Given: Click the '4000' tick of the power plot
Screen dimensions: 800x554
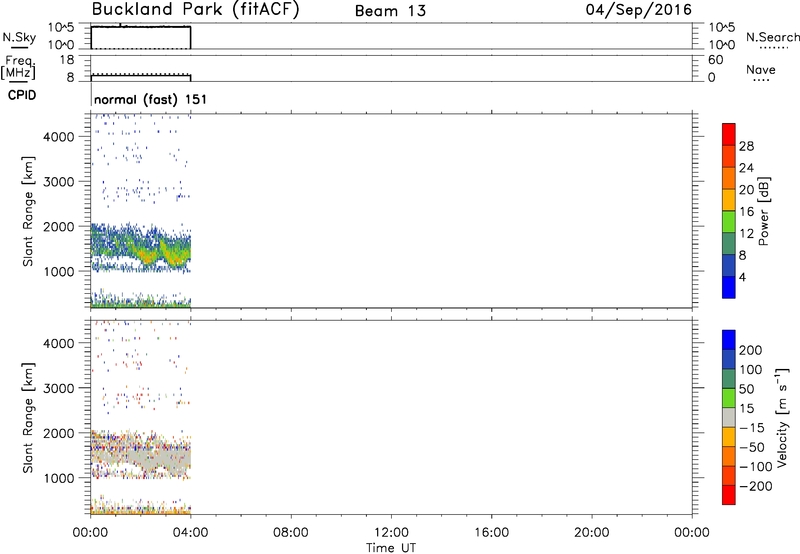Looking at the screenshot, I should pos(59,137).
